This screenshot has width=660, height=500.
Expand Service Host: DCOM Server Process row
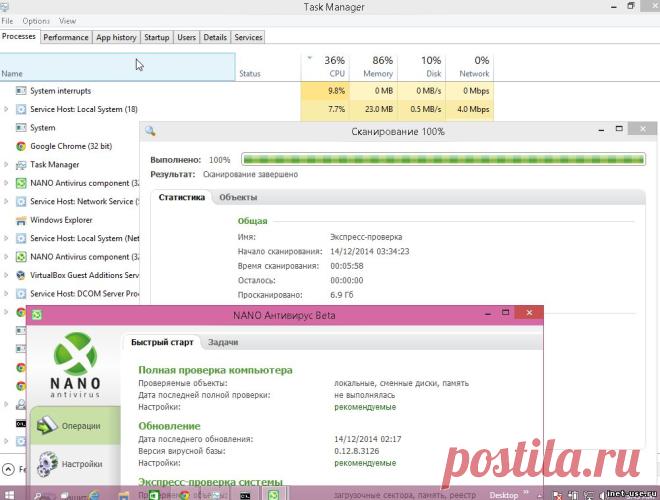(x=6, y=294)
